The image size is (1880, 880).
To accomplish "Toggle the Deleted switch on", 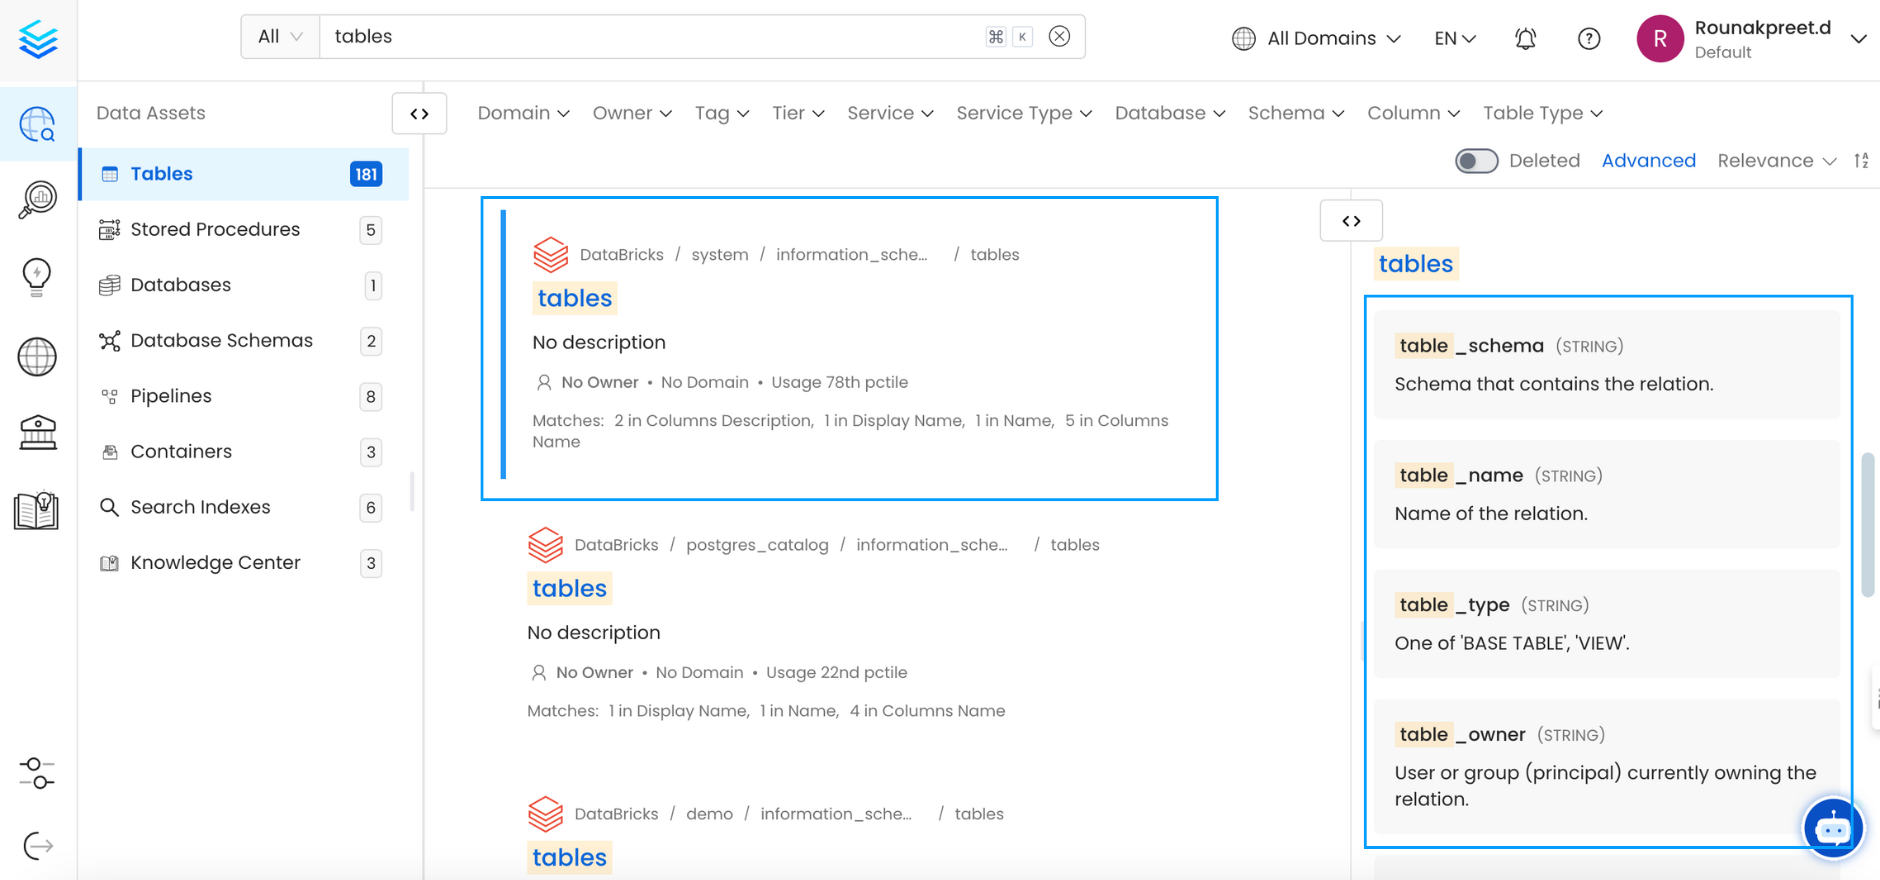I will (x=1476, y=161).
